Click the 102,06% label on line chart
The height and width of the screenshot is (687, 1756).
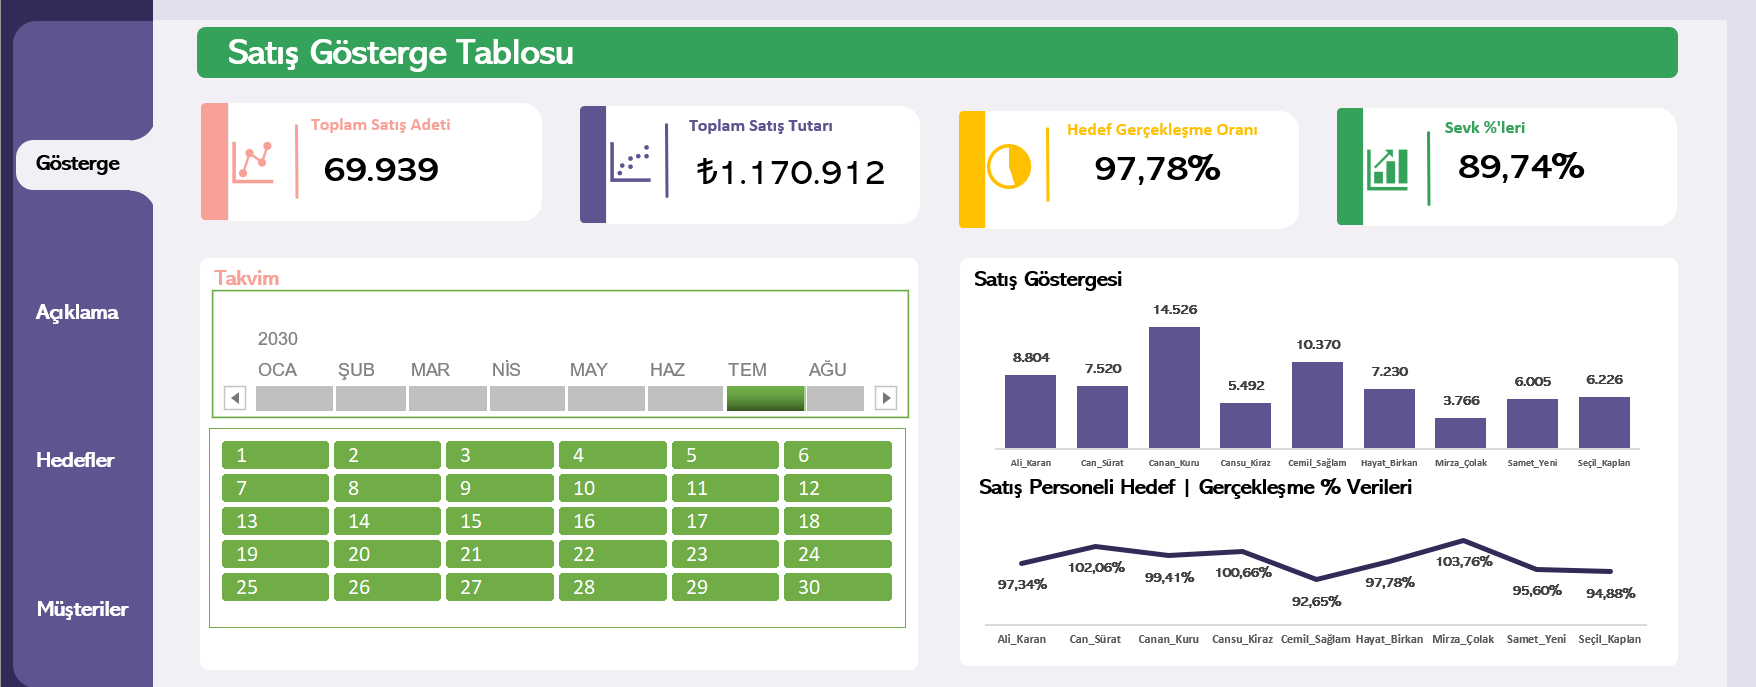pyautogui.click(x=1096, y=568)
